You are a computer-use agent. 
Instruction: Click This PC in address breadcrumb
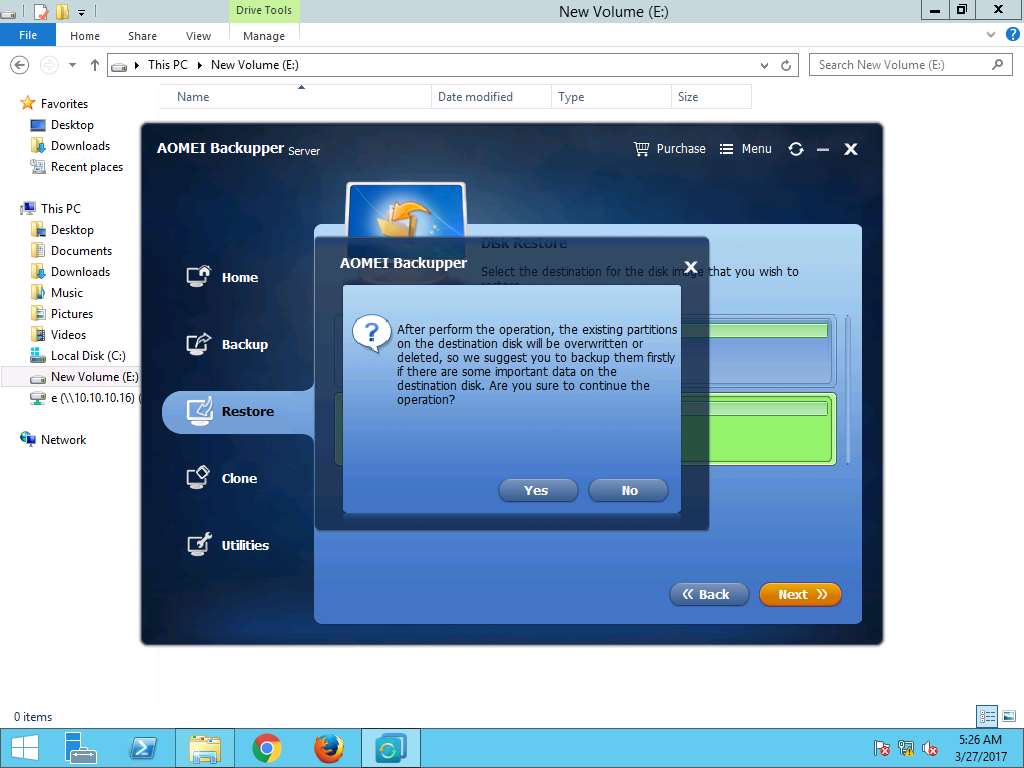[x=167, y=65]
